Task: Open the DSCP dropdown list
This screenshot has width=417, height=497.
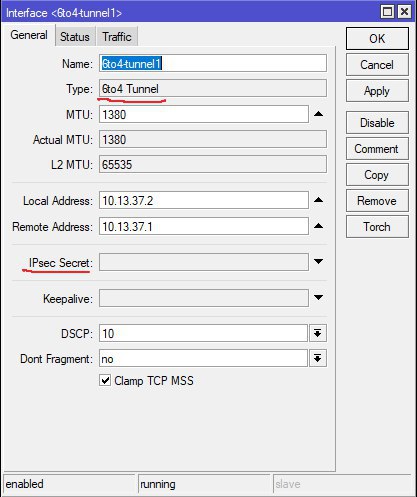Action: 318,333
